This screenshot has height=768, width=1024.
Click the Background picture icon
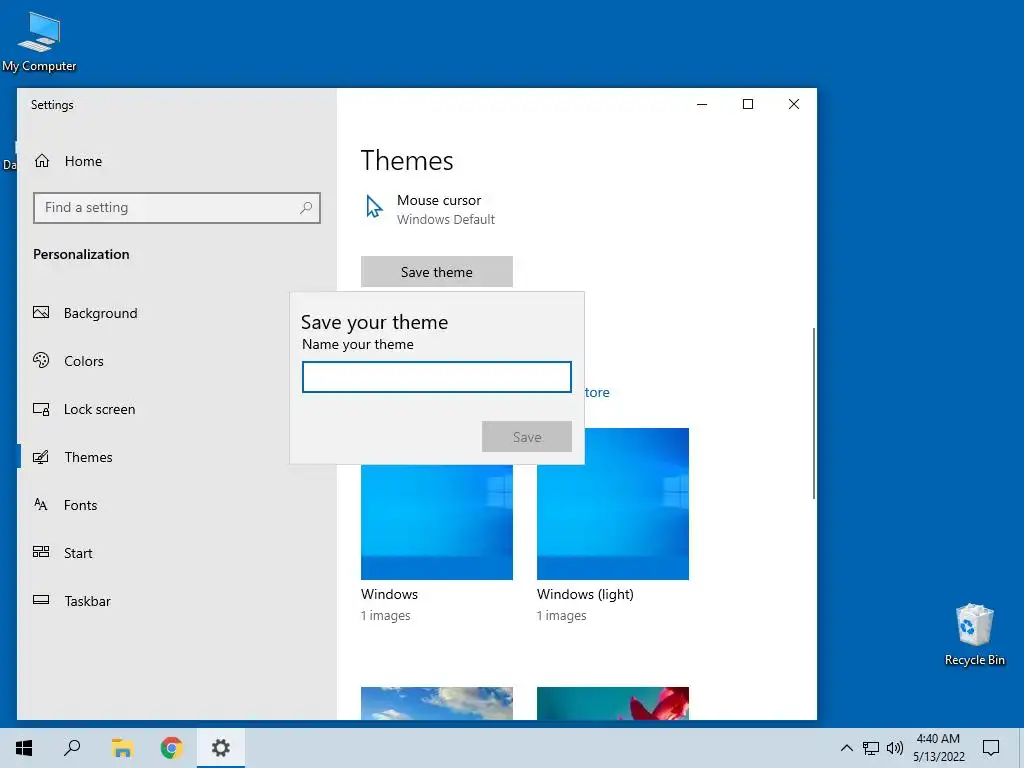click(41, 313)
